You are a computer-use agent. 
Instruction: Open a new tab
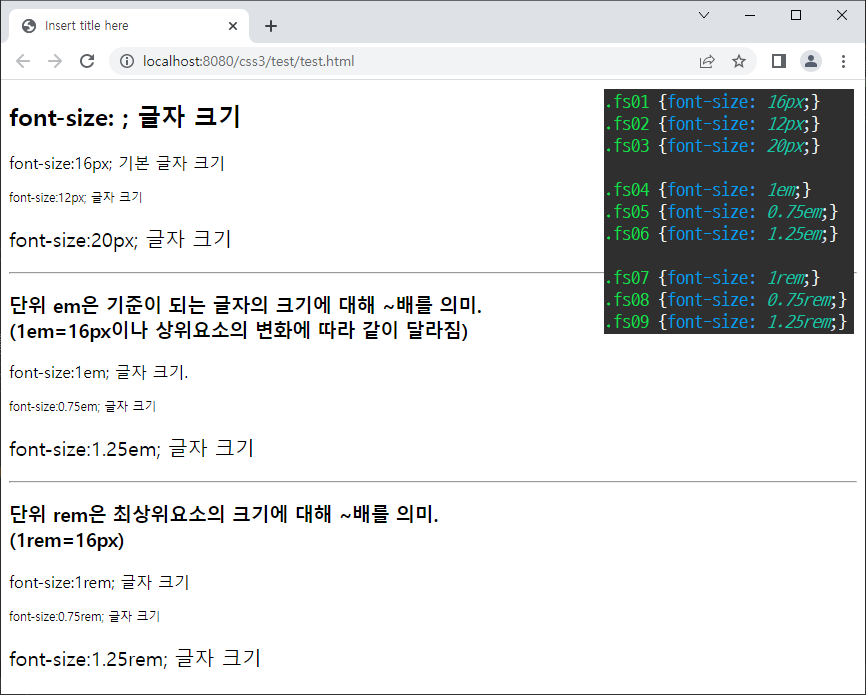(x=271, y=26)
